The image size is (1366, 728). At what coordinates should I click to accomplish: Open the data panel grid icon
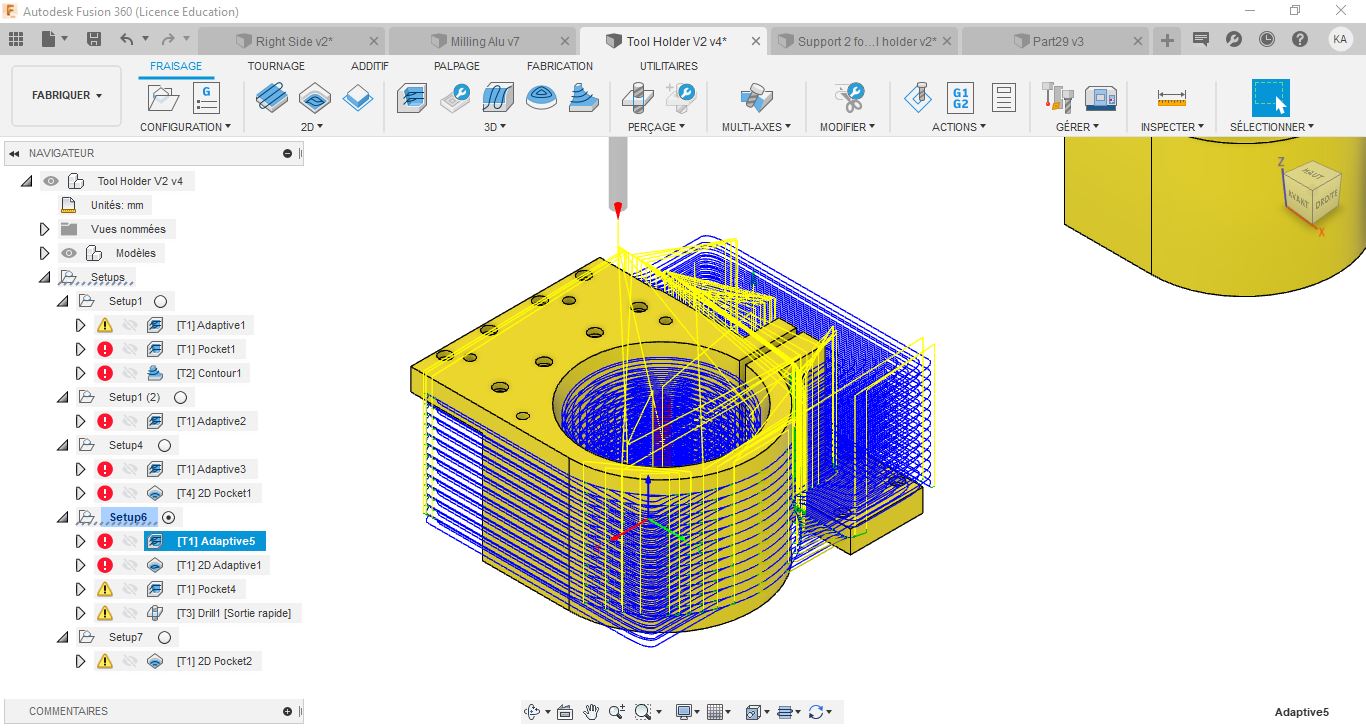[x=16, y=39]
